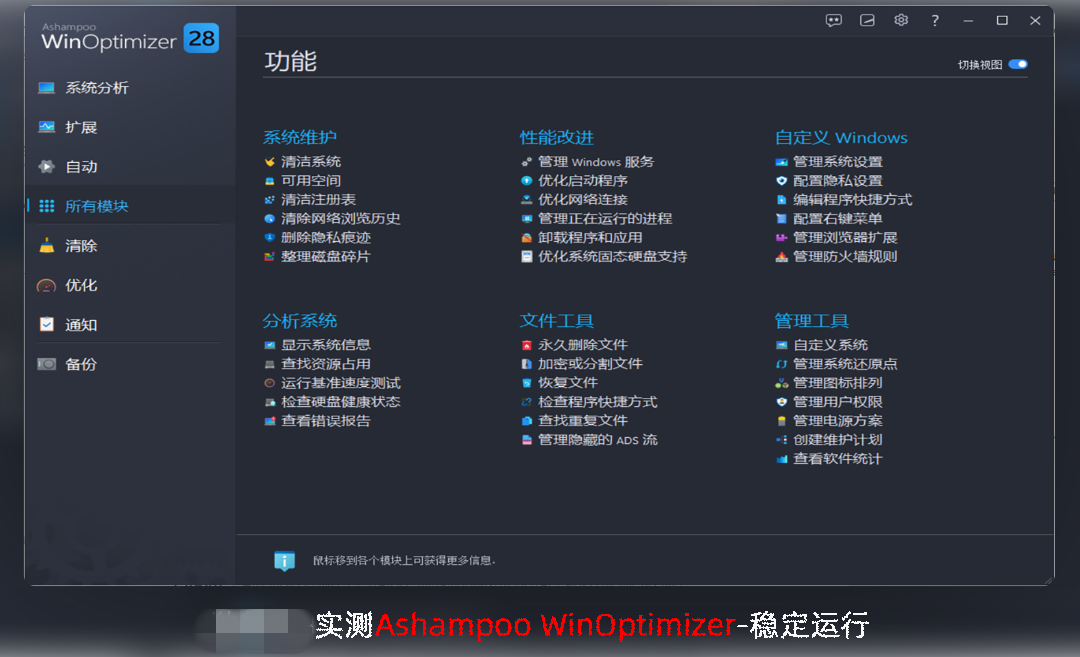Open 检查程序快捷方式 module
The height and width of the screenshot is (657, 1080).
pos(597,402)
